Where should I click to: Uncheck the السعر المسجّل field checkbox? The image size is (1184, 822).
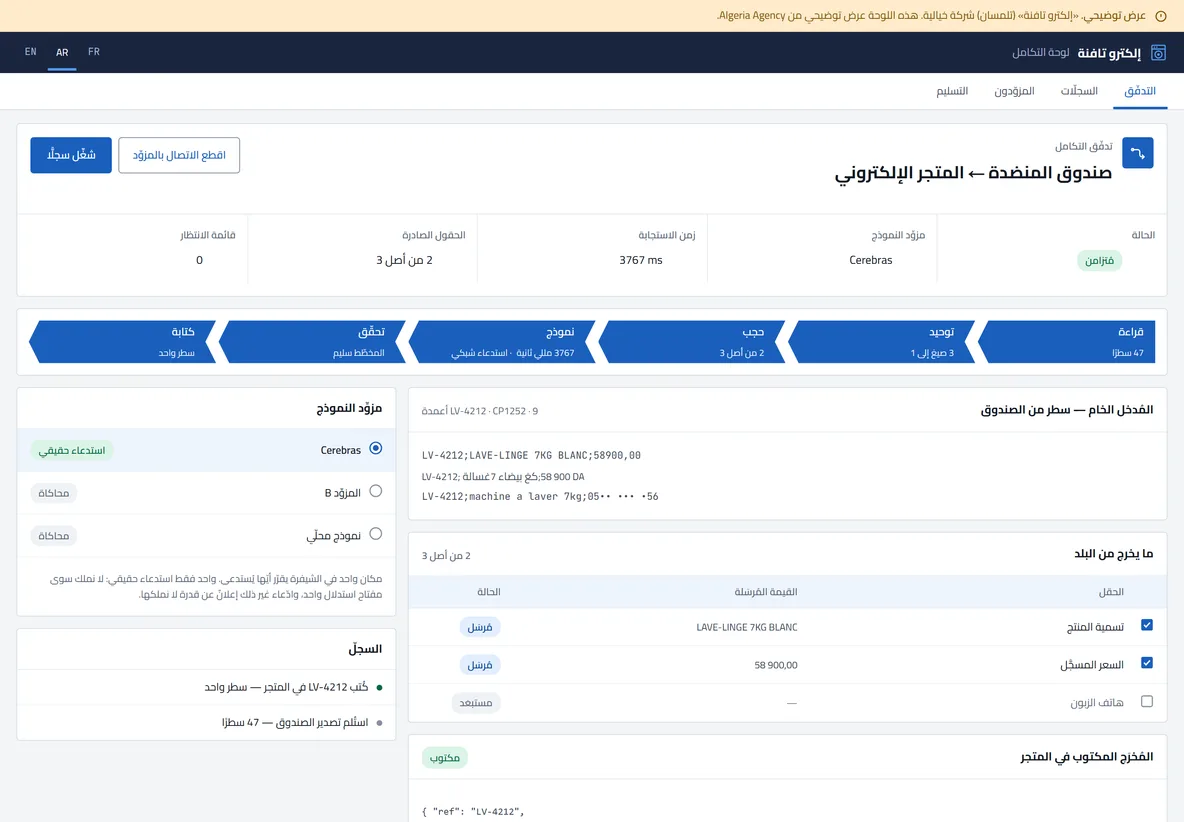point(1147,663)
